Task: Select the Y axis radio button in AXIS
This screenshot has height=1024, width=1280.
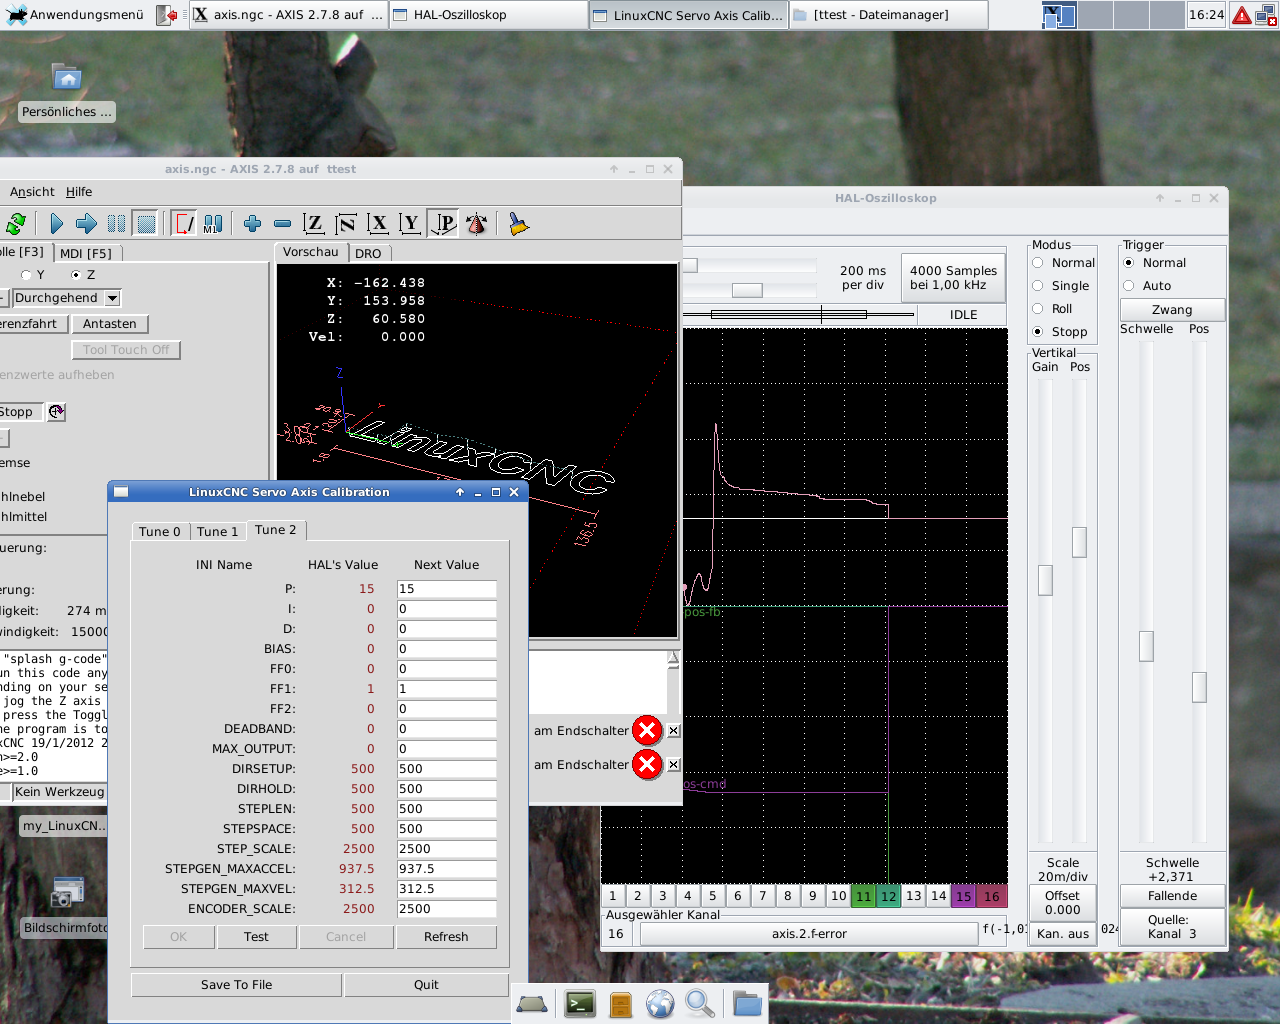Action: click(26, 275)
